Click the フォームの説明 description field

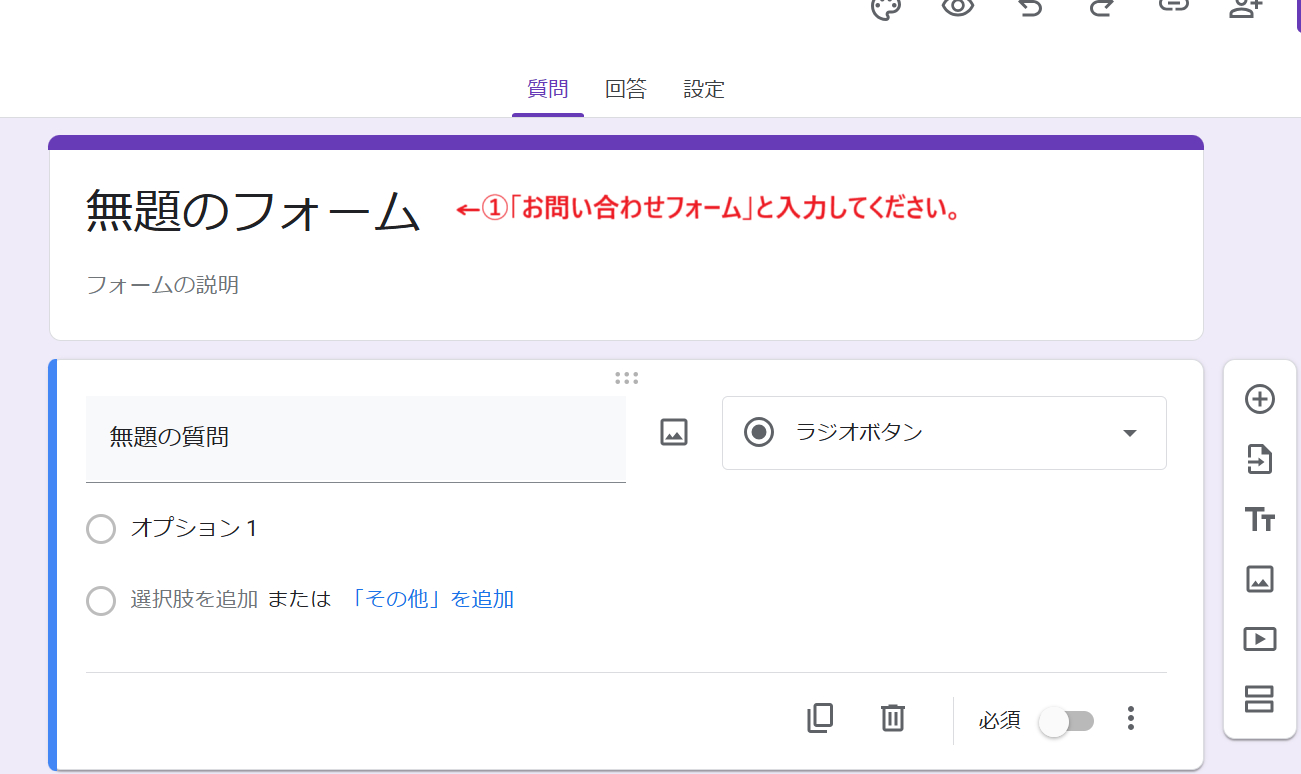[162, 285]
